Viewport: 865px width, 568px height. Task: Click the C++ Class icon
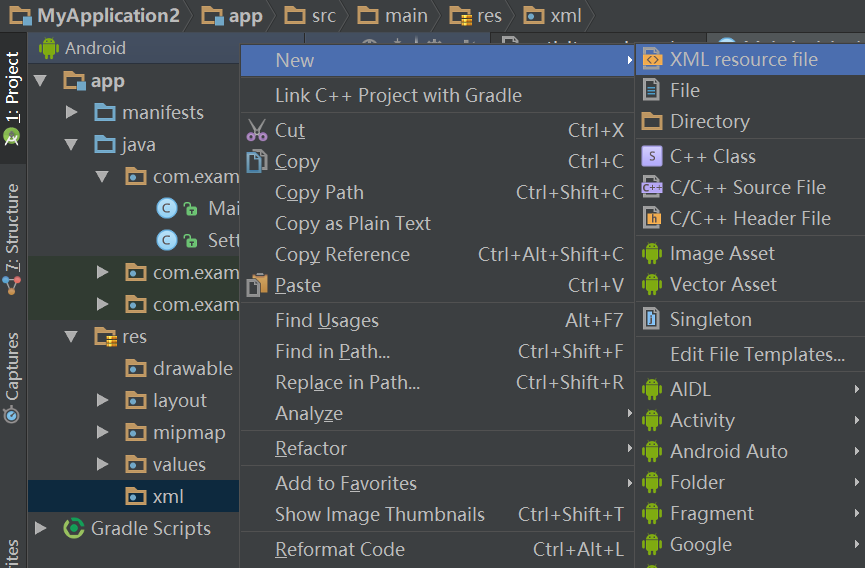[652, 157]
